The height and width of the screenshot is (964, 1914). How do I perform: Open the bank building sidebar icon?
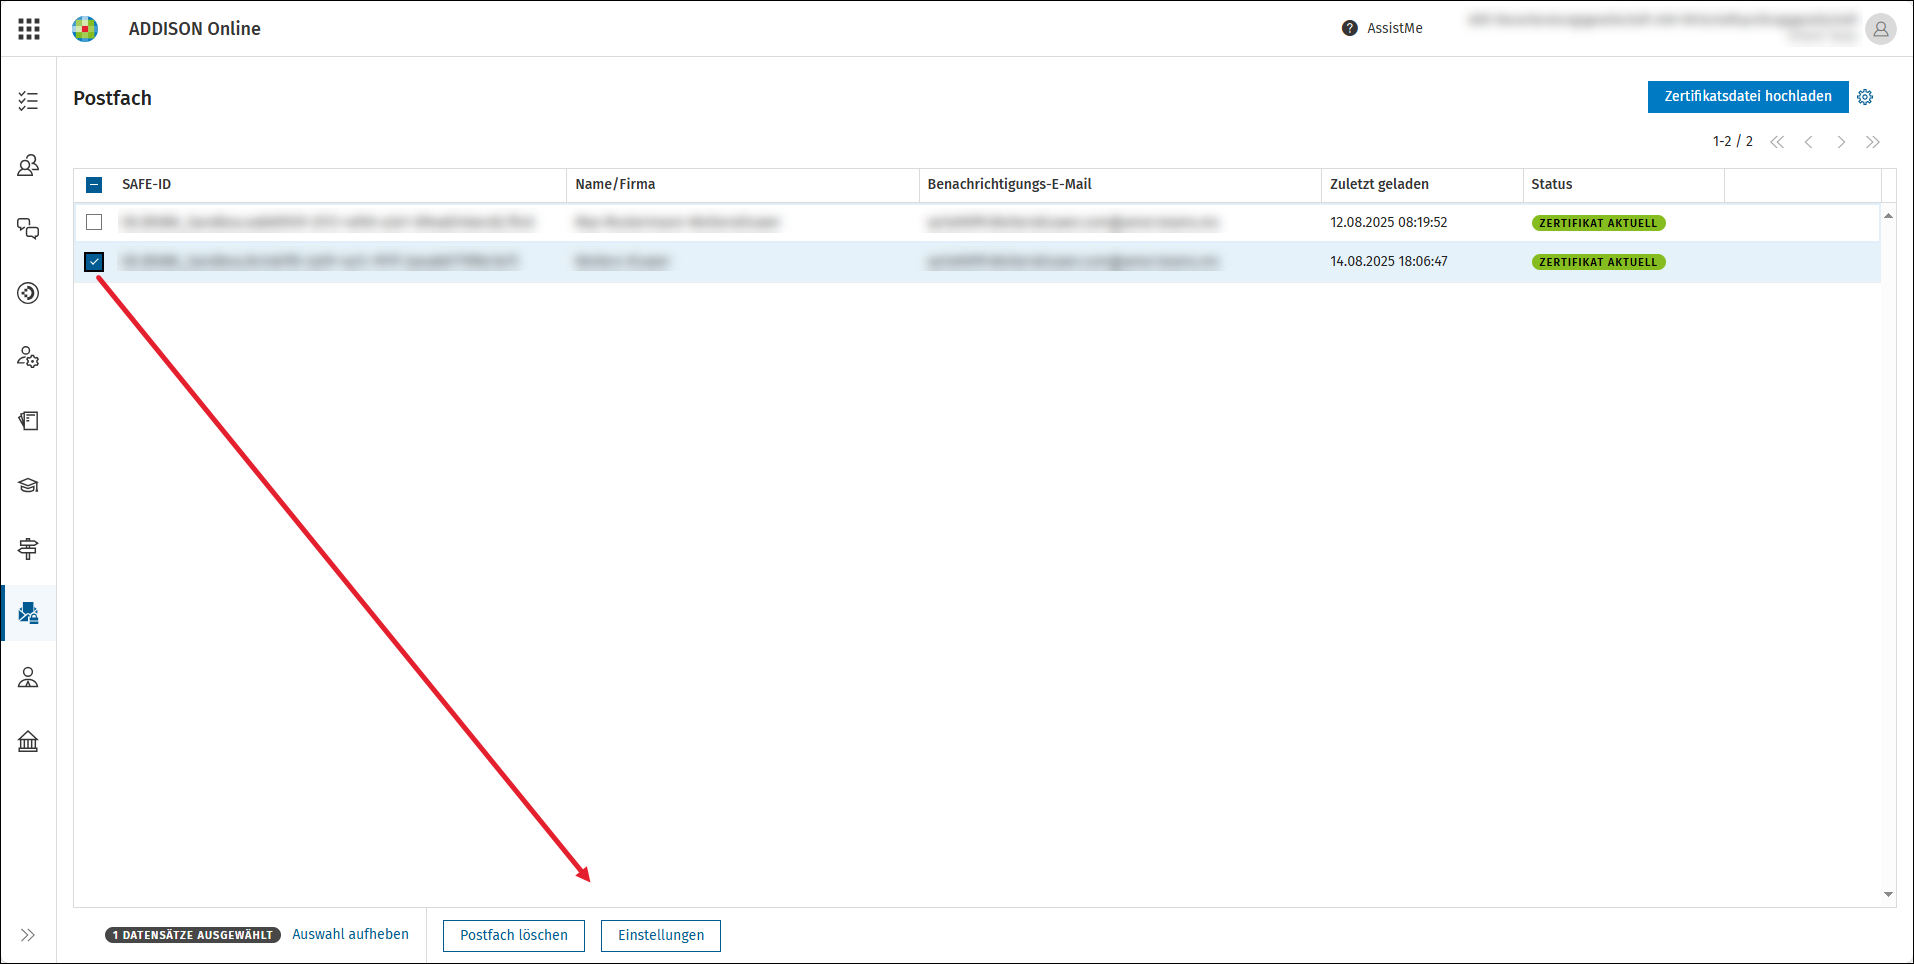coord(28,741)
